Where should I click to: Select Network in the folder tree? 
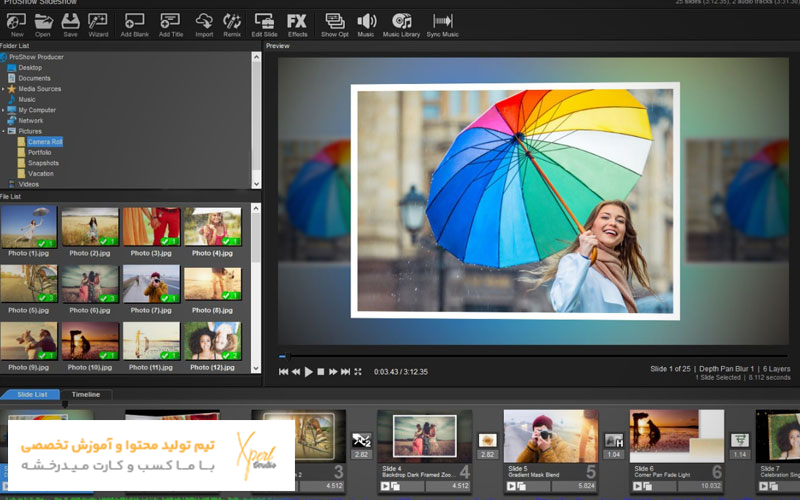coord(31,121)
